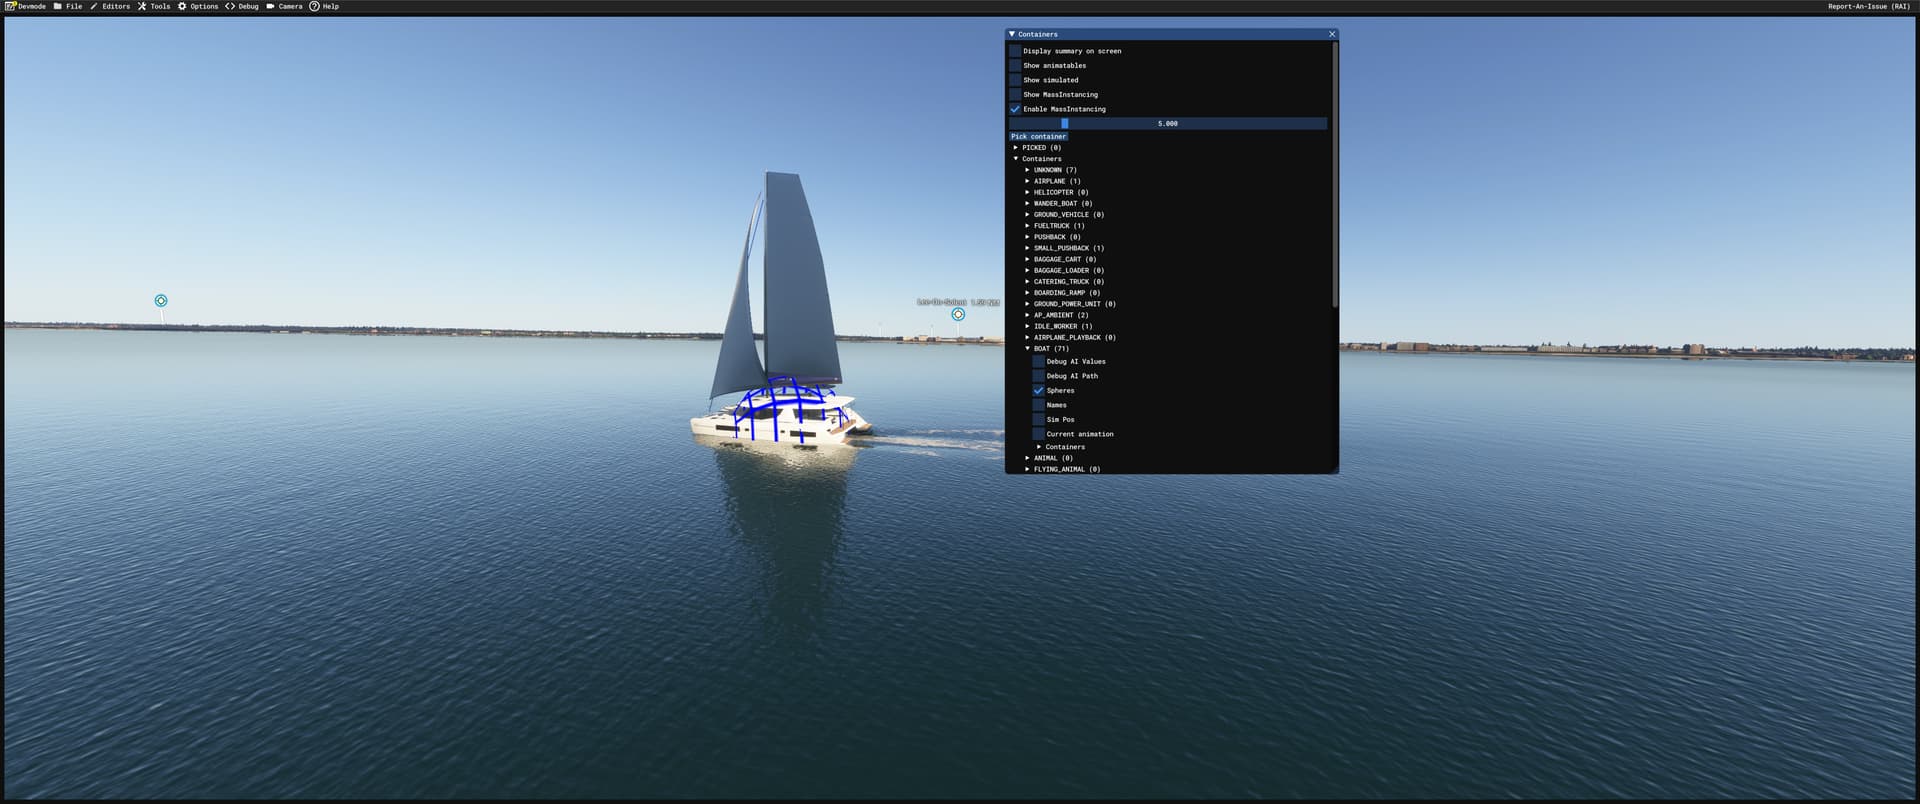
Task: Open the Debug menu
Action: 242,6
